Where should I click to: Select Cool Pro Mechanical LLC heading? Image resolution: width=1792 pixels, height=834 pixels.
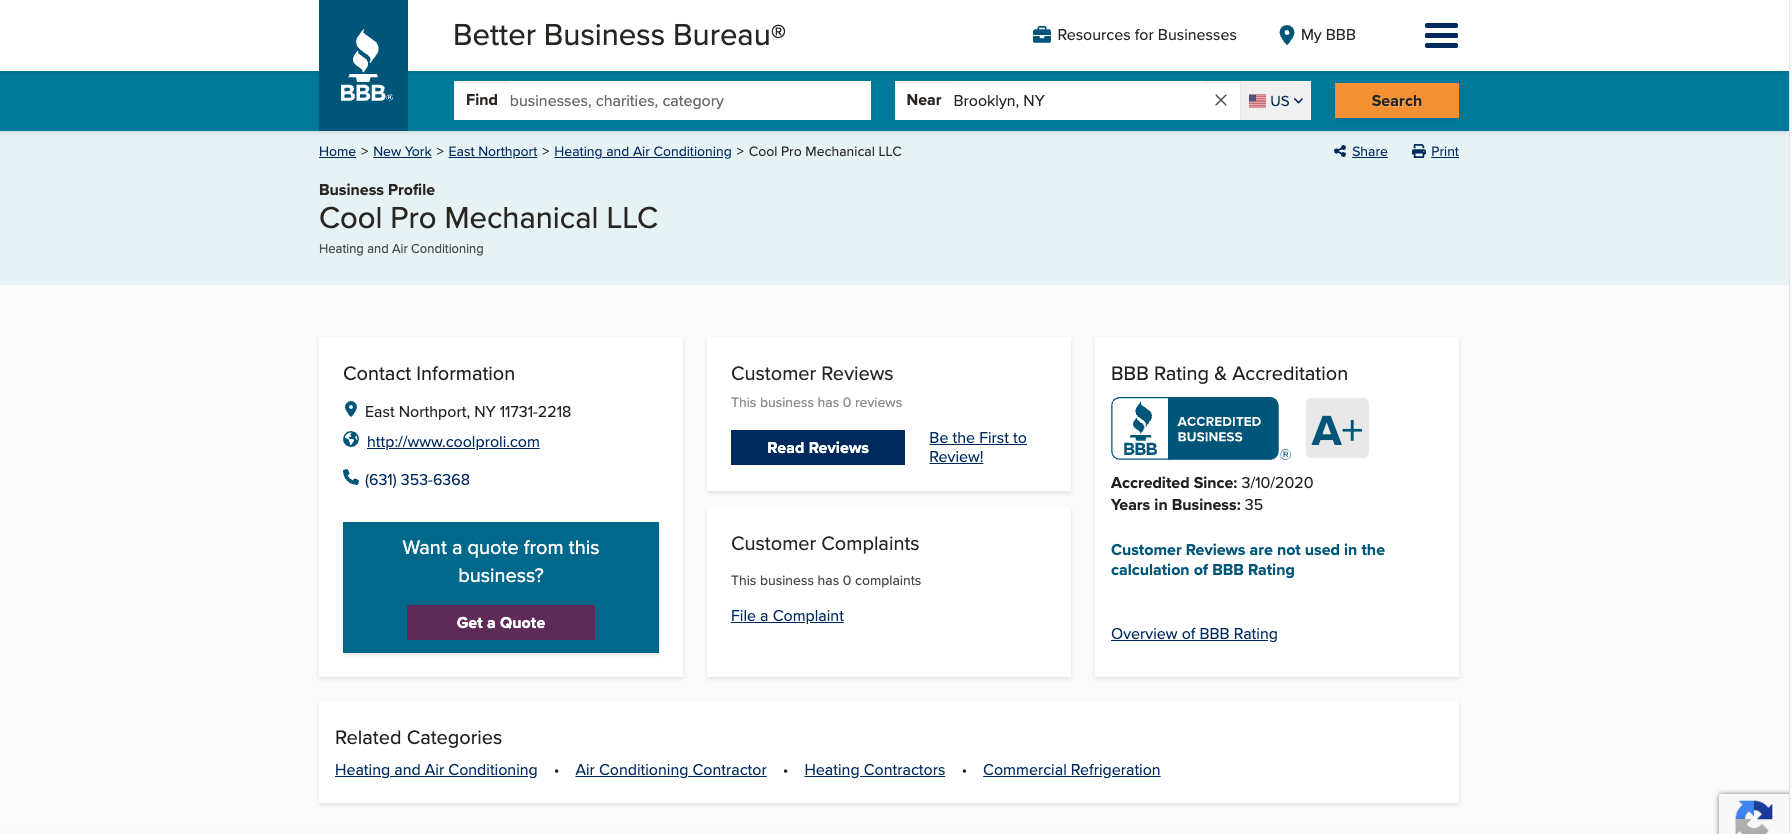[x=488, y=218]
